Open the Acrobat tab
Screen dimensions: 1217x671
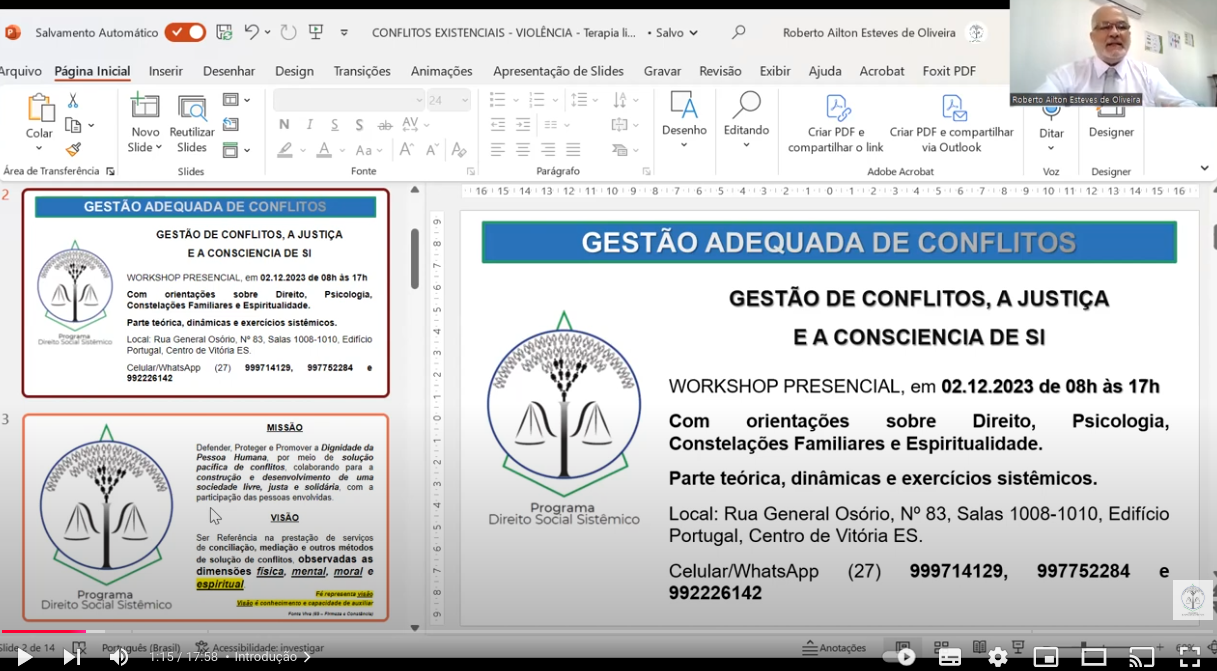point(882,71)
